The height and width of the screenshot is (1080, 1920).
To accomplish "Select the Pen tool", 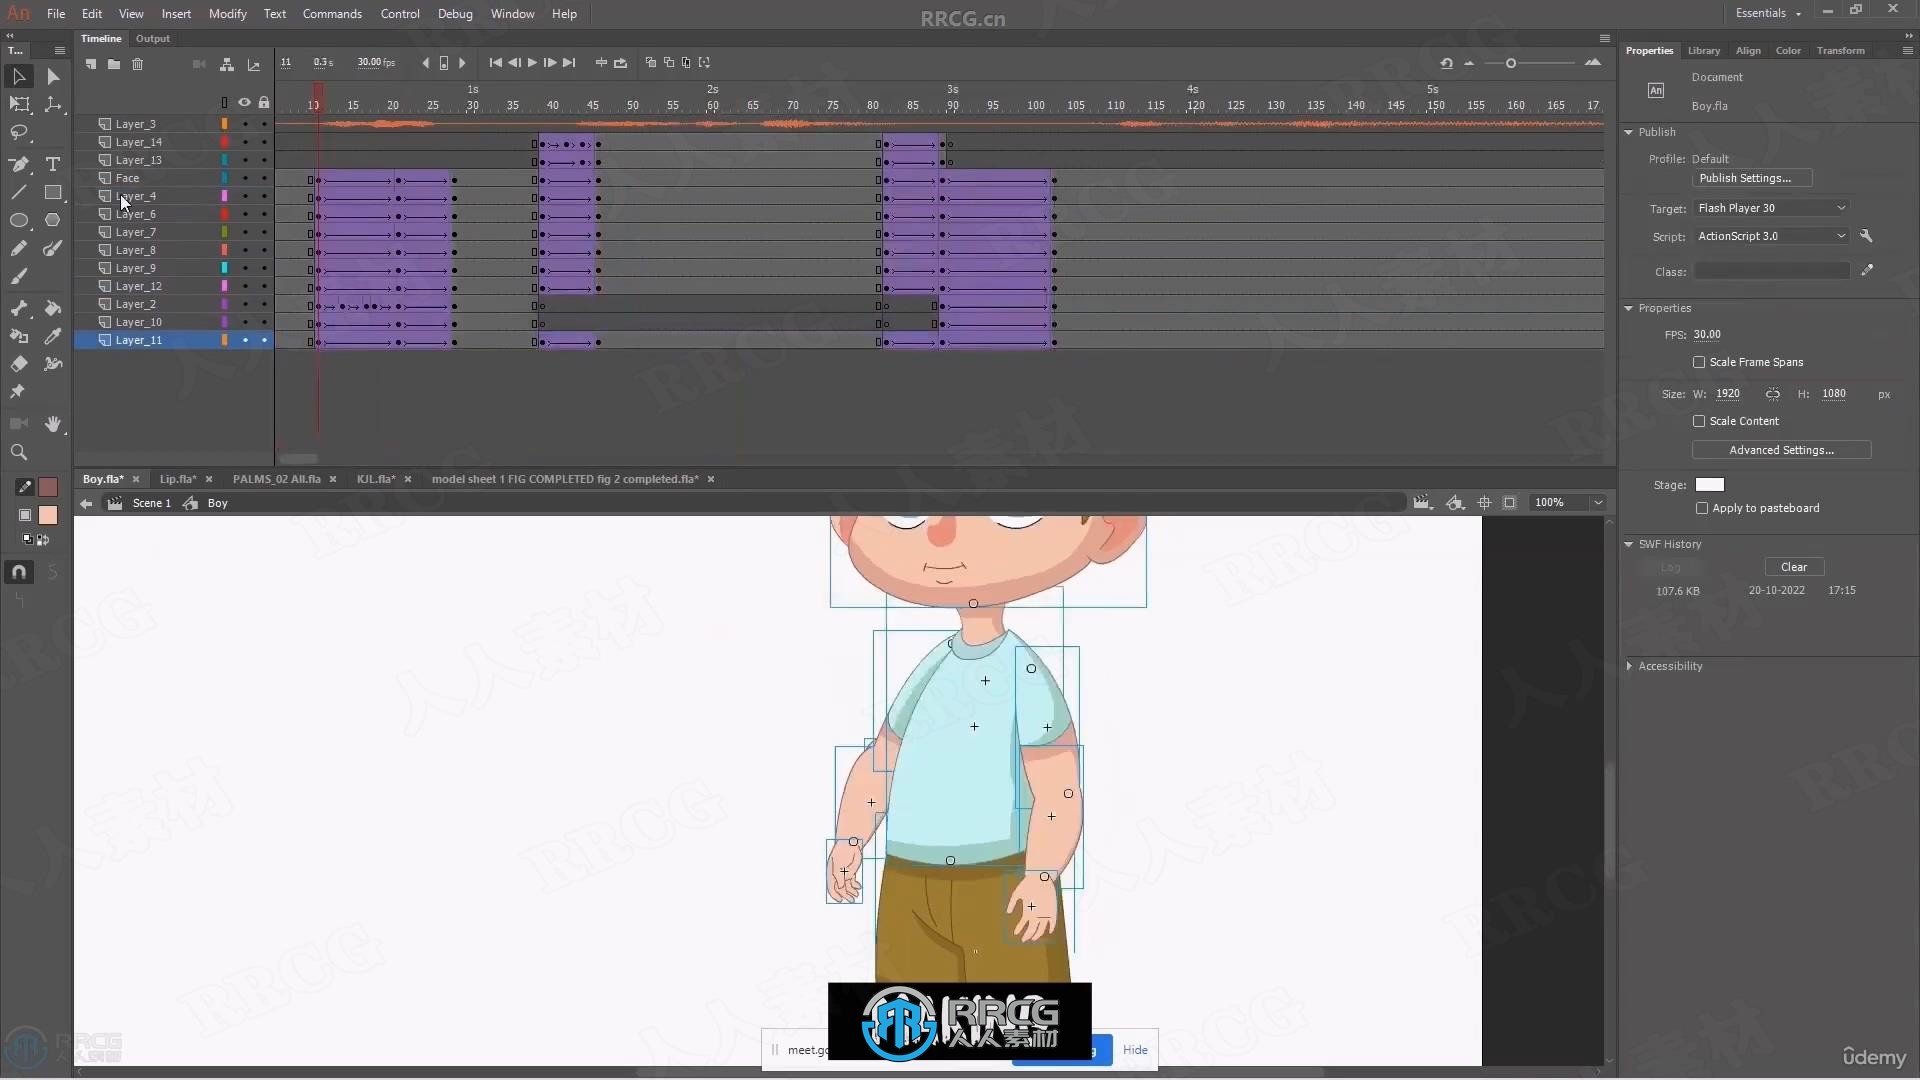I will click(x=19, y=164).
